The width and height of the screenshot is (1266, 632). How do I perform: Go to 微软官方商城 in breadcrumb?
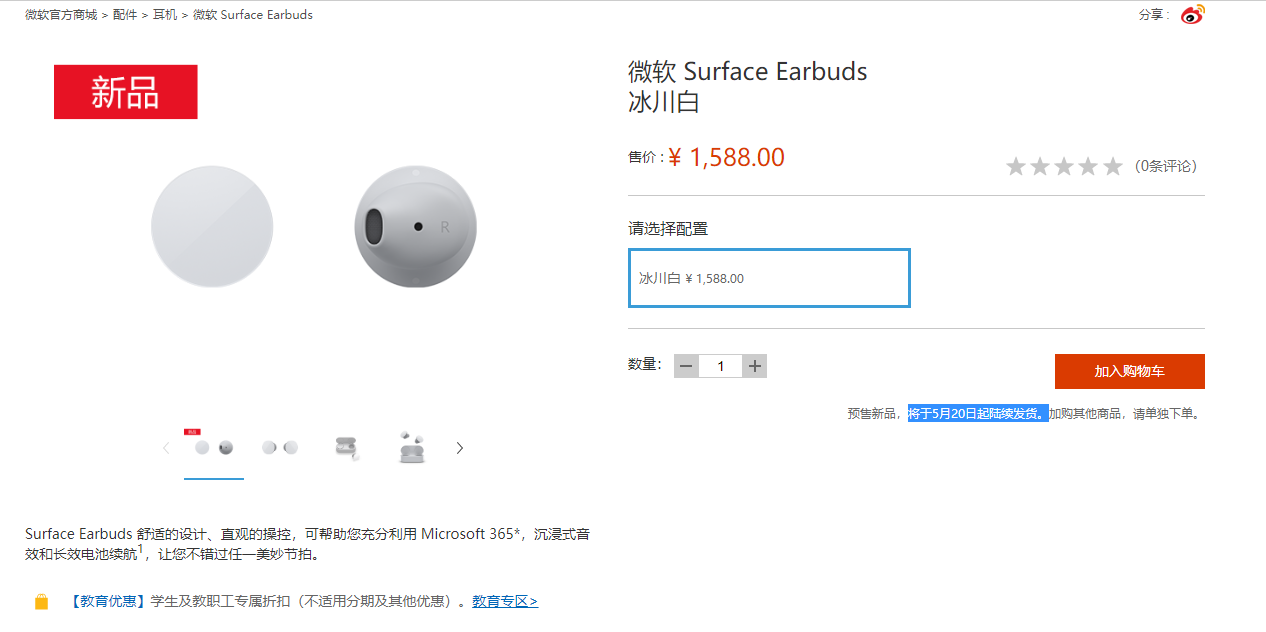coord(61,15)
